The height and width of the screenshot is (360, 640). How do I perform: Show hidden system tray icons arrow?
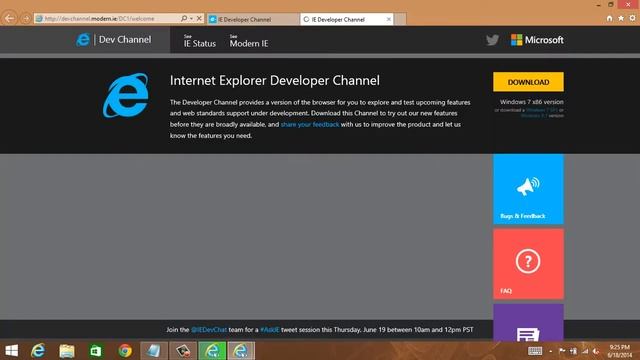551,351
